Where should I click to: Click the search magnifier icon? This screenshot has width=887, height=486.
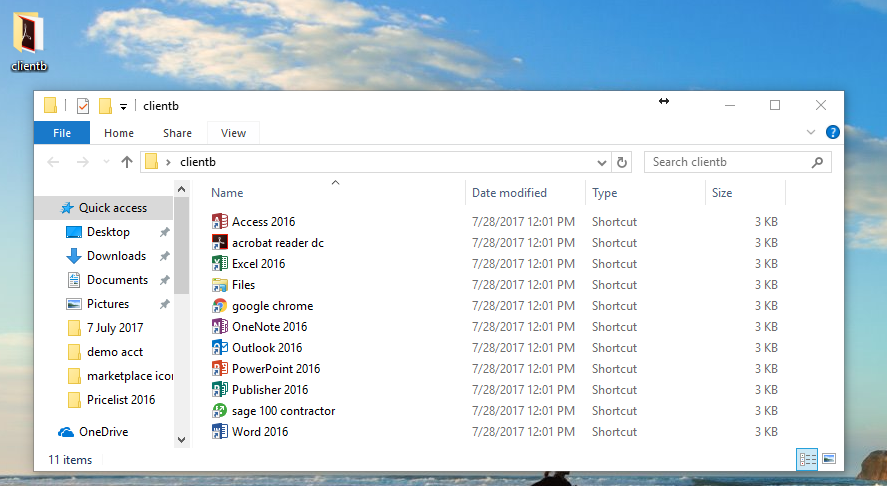click(817, 162)
